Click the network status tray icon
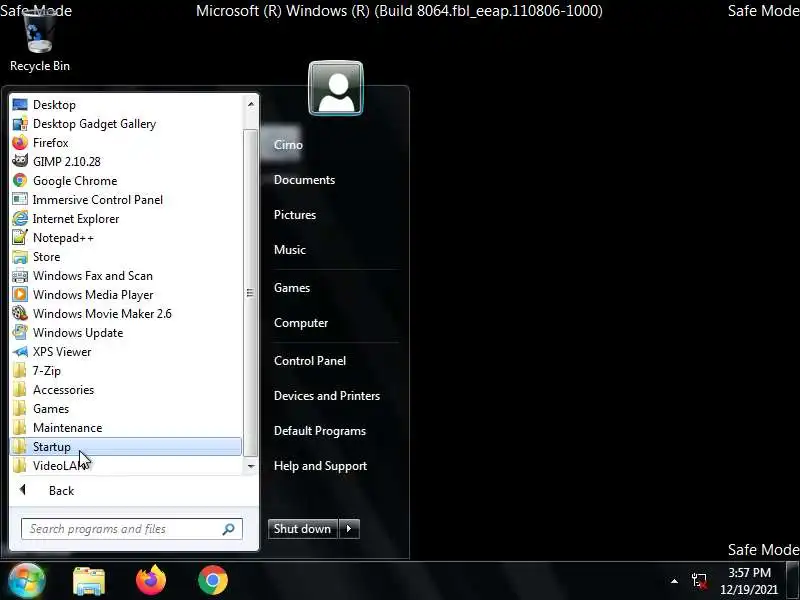The image size is (800, 600). tap(699, 581)
